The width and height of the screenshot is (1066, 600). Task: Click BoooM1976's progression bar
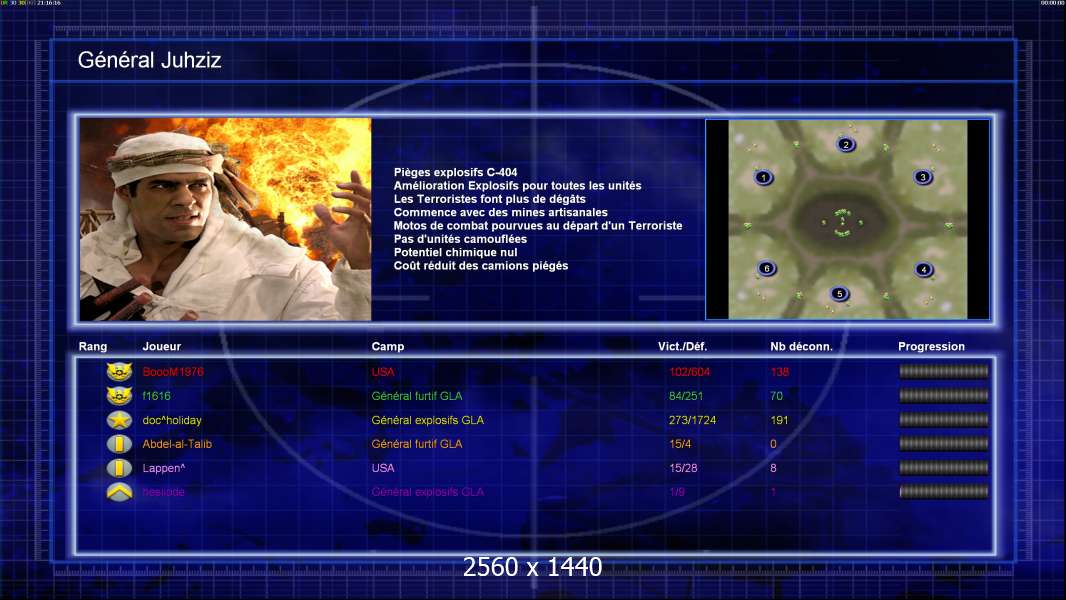944,371
